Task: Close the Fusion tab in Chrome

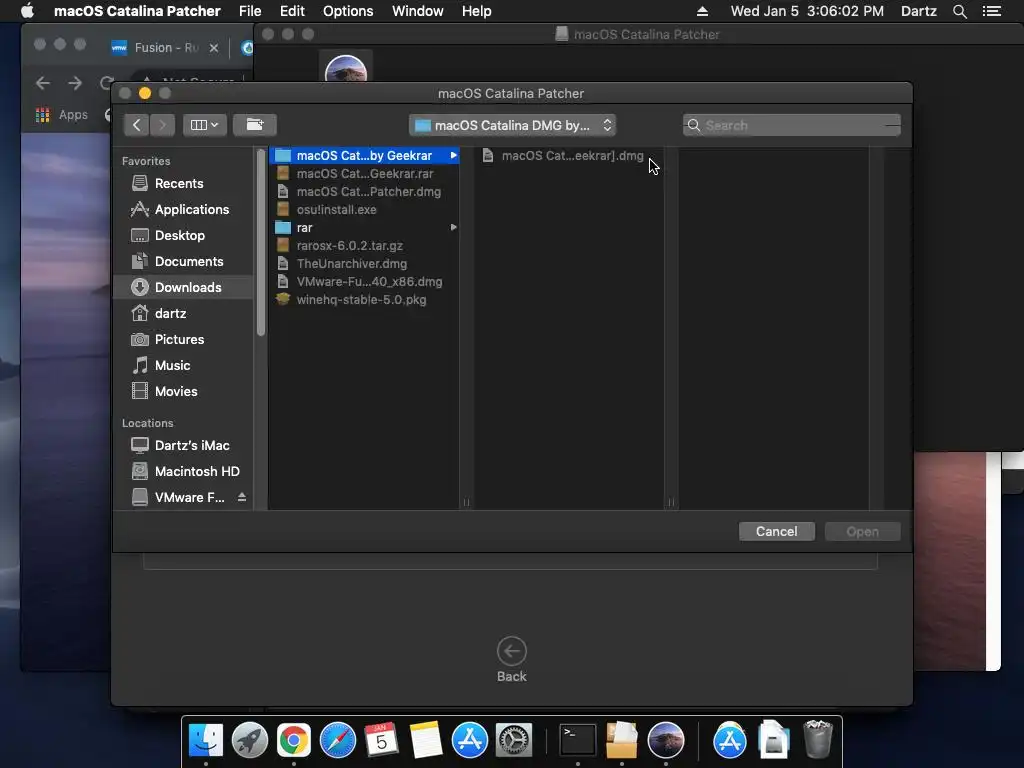Action: pos(214,48)
